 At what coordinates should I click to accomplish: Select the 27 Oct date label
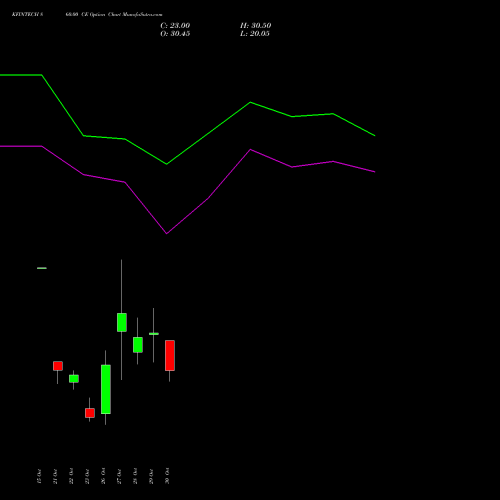coord(119,476)
